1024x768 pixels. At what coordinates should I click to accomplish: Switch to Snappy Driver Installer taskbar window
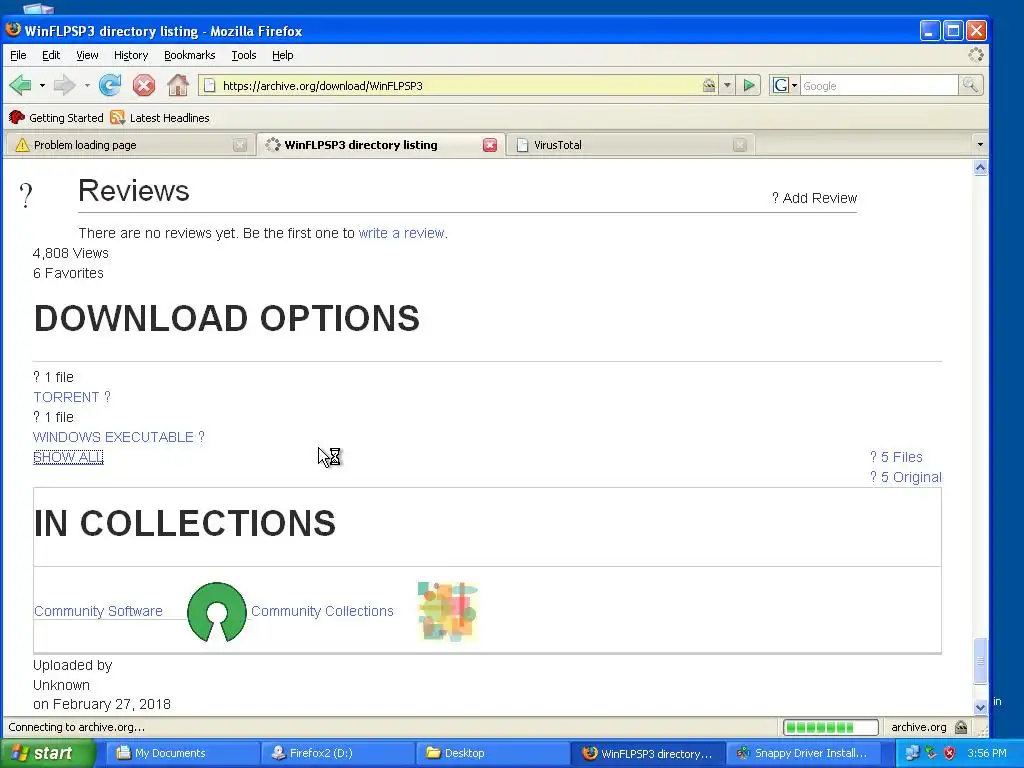pos(803,753)
